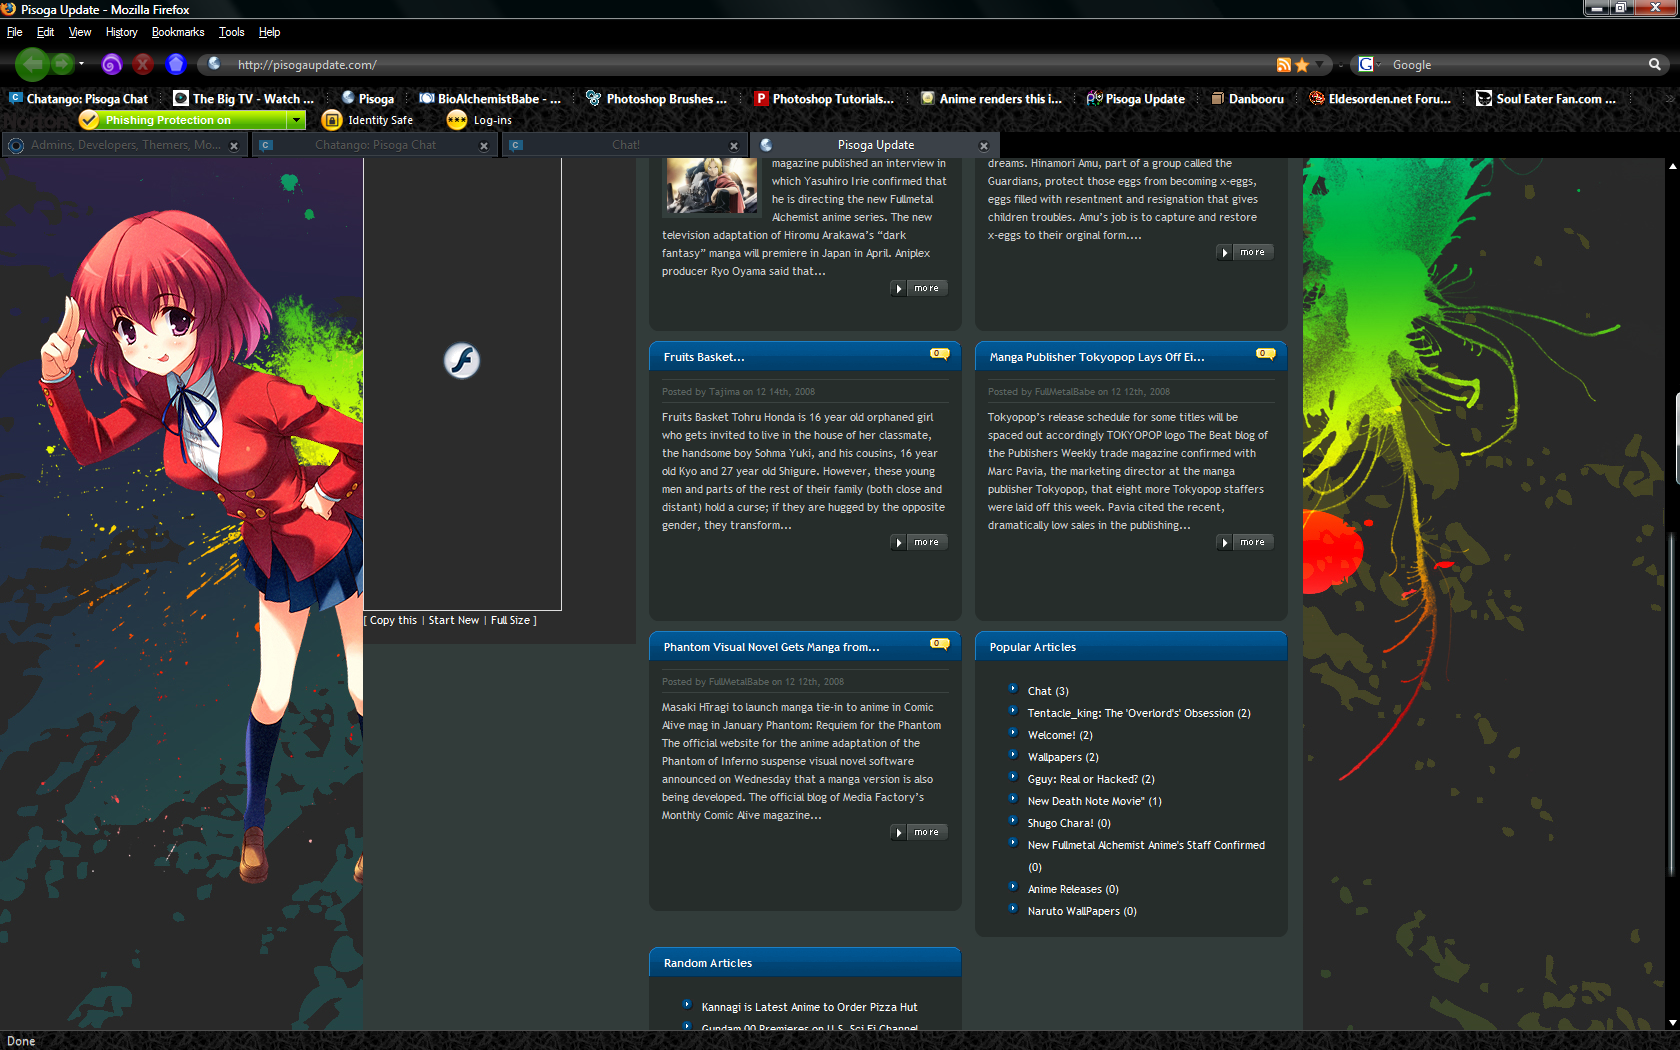
Task: Open Eldesorden.net Forum bookmark
Action: tap(1380, 99)
